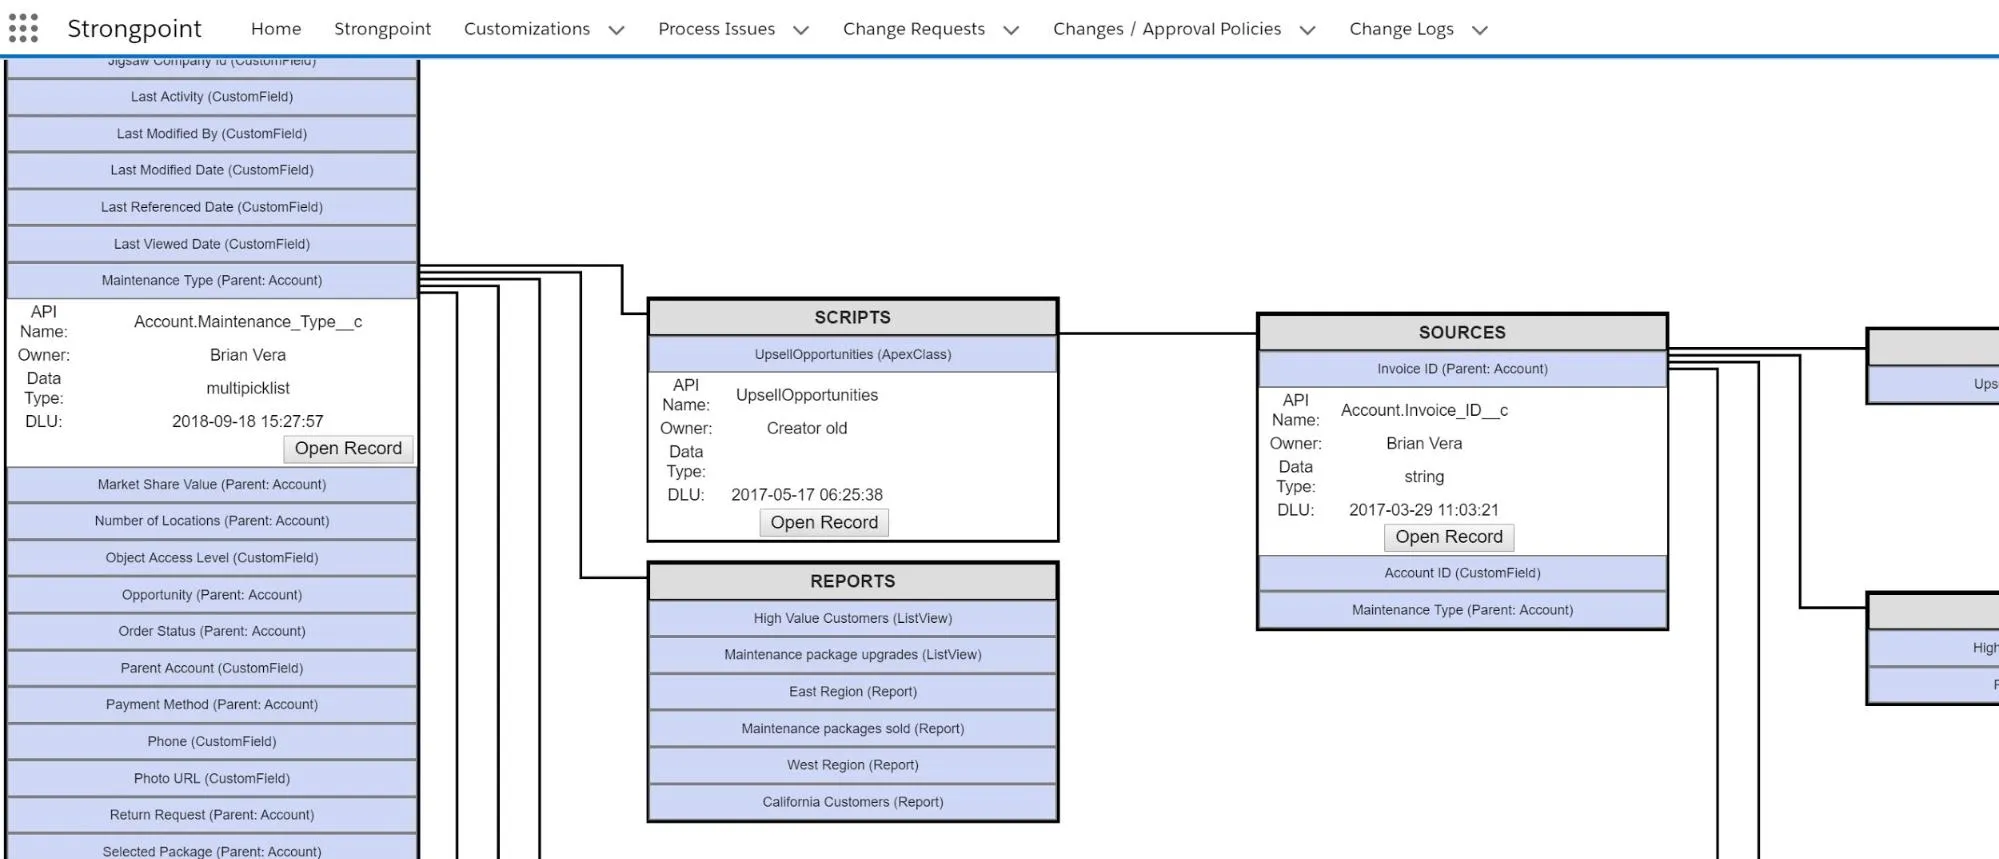Select Opportunity (Parent: Account) row
1999x859 pixels.
(x=212, y=595)
